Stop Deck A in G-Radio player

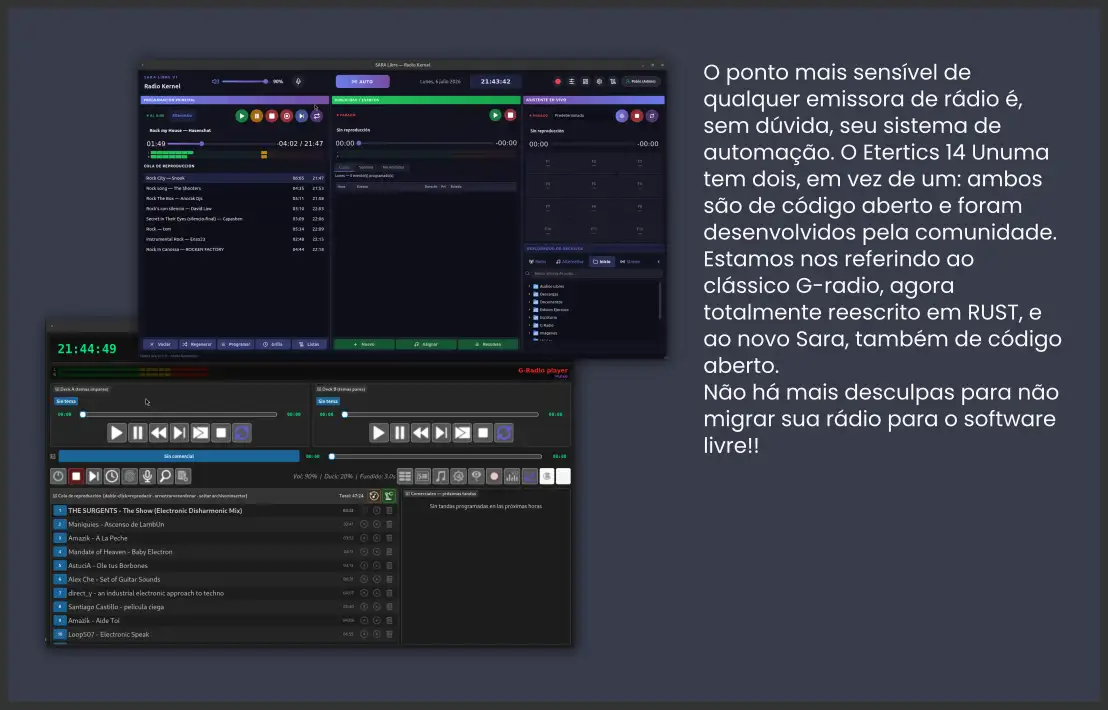tap(221, 432)
